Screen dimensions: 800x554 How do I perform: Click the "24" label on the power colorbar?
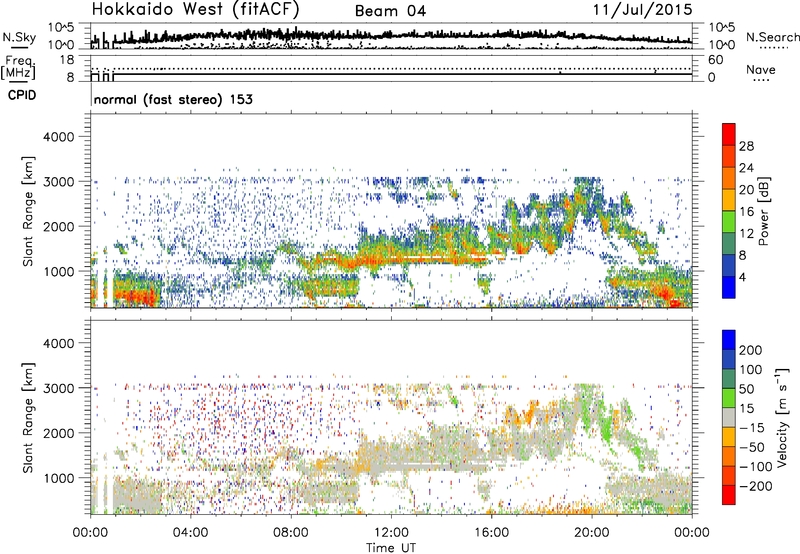tap(746, 168)
